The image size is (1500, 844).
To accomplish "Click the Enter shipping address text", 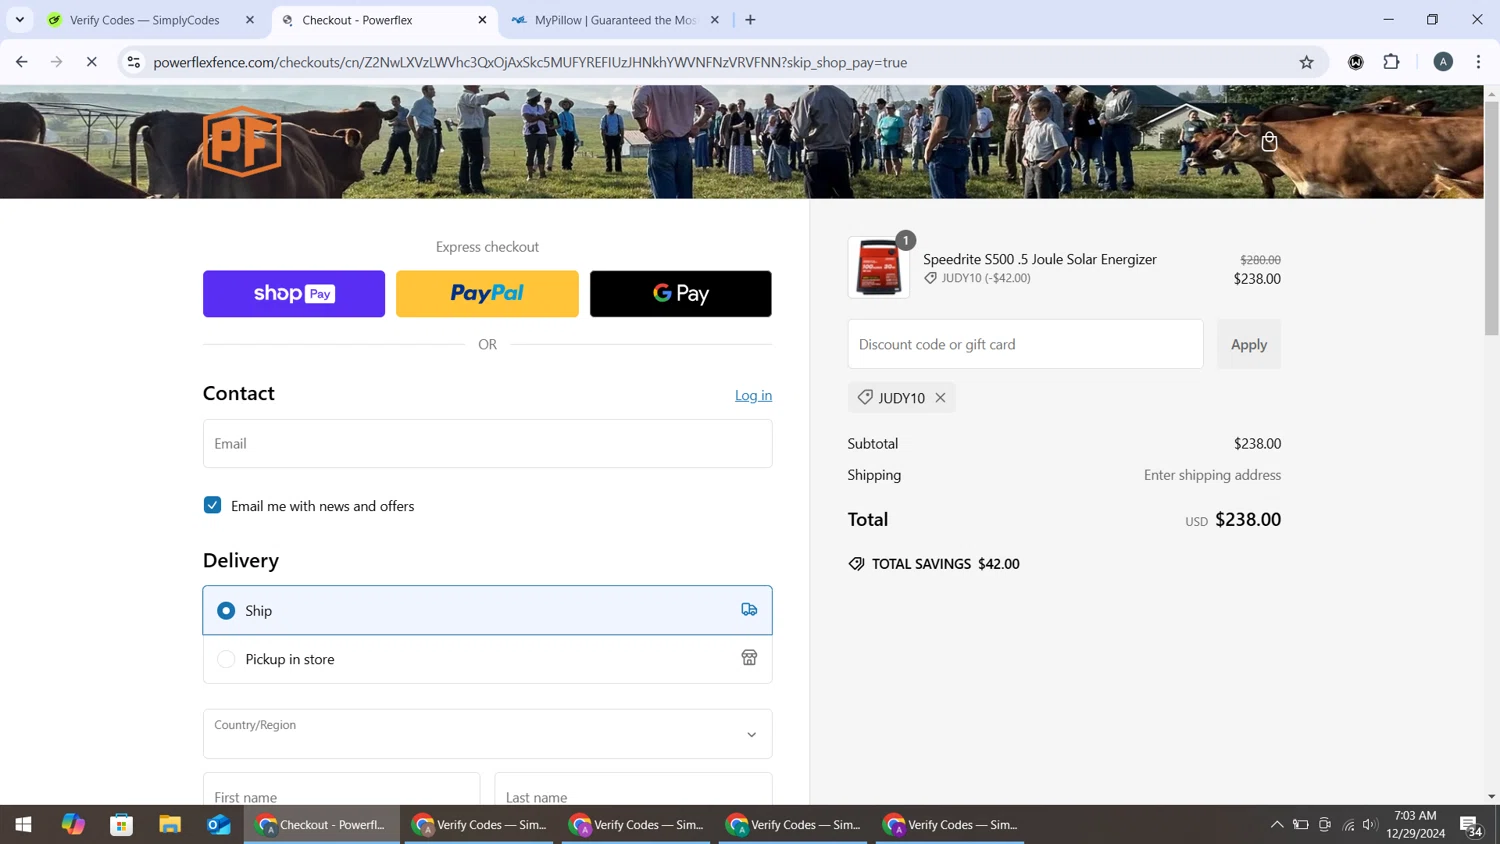I will coord(1212,475).
